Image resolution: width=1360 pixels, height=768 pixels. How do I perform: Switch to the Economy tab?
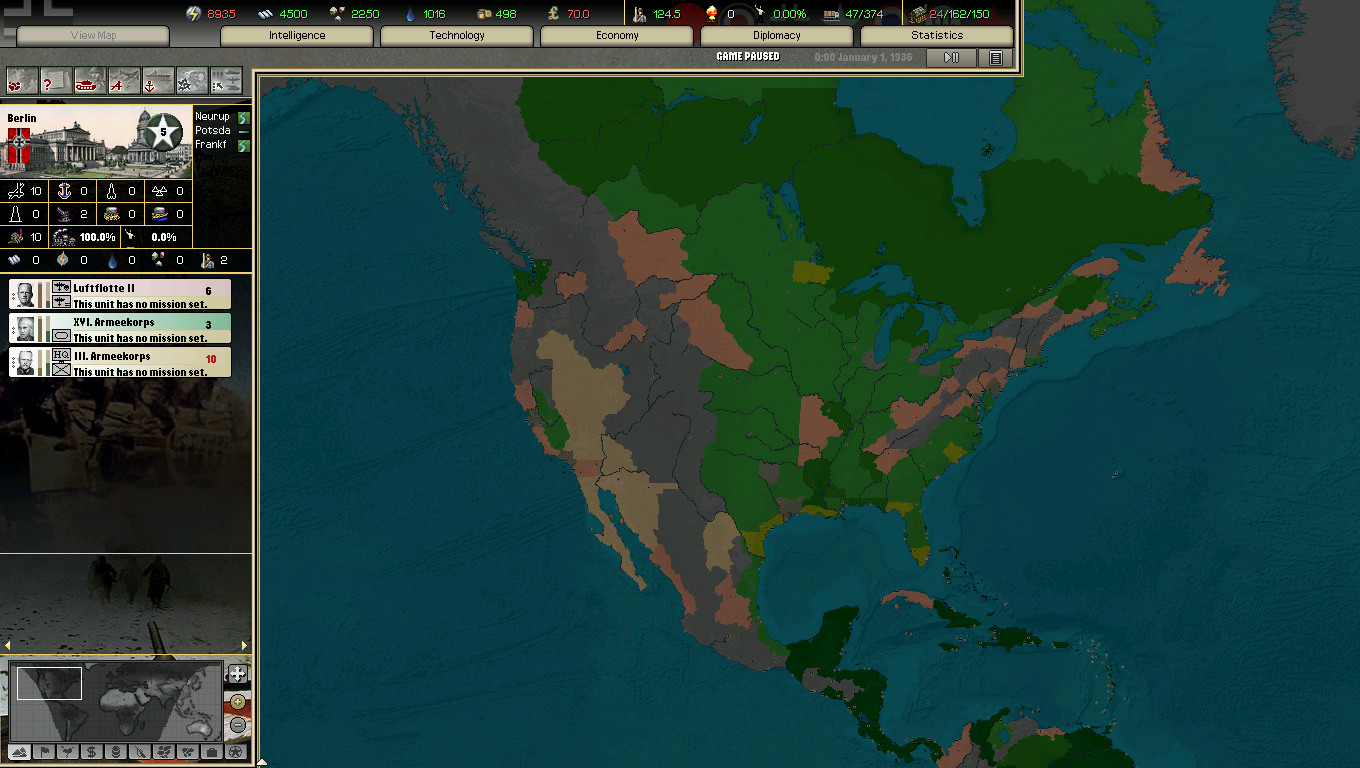coord(617,36)
